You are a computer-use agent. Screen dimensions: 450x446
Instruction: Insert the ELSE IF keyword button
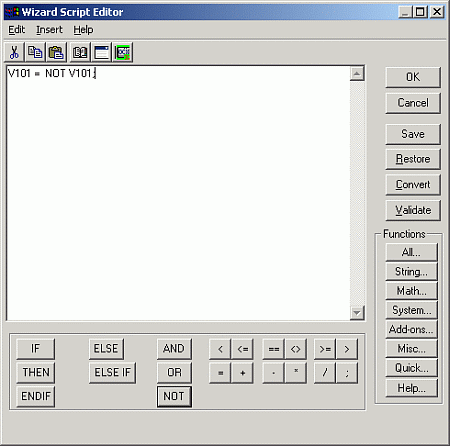pos(112,373)
